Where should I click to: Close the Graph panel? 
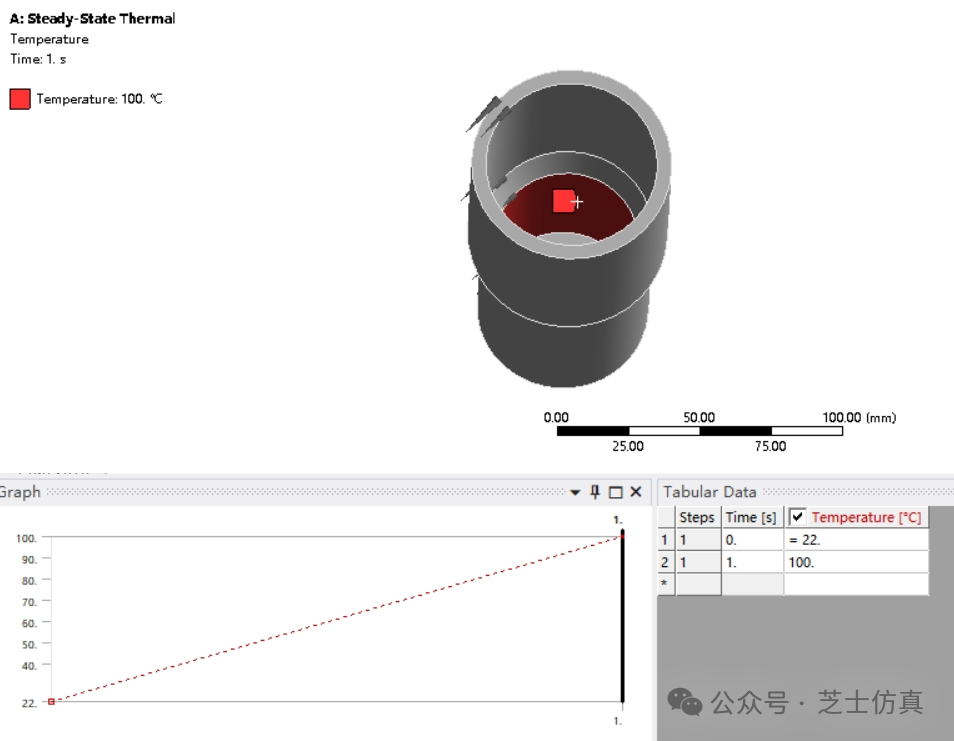pyautogui.click(x=636, y=492)
